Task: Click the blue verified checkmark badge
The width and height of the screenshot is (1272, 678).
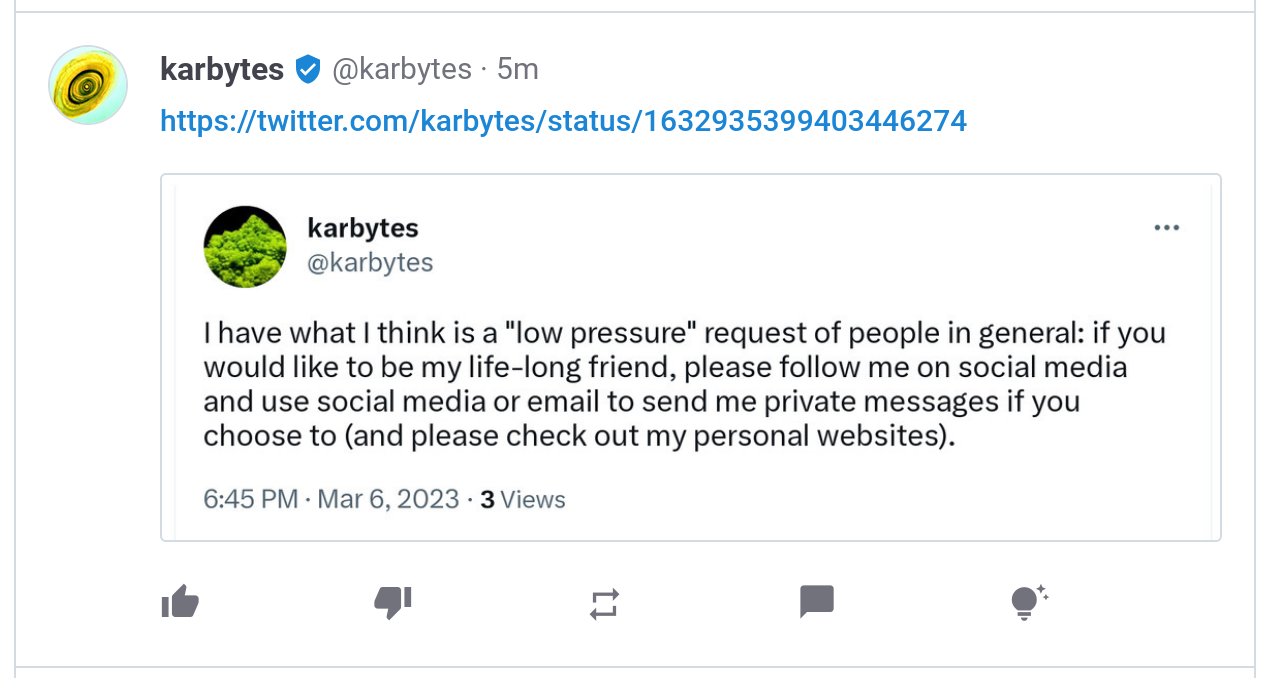Action: click(x=308, y=70)
